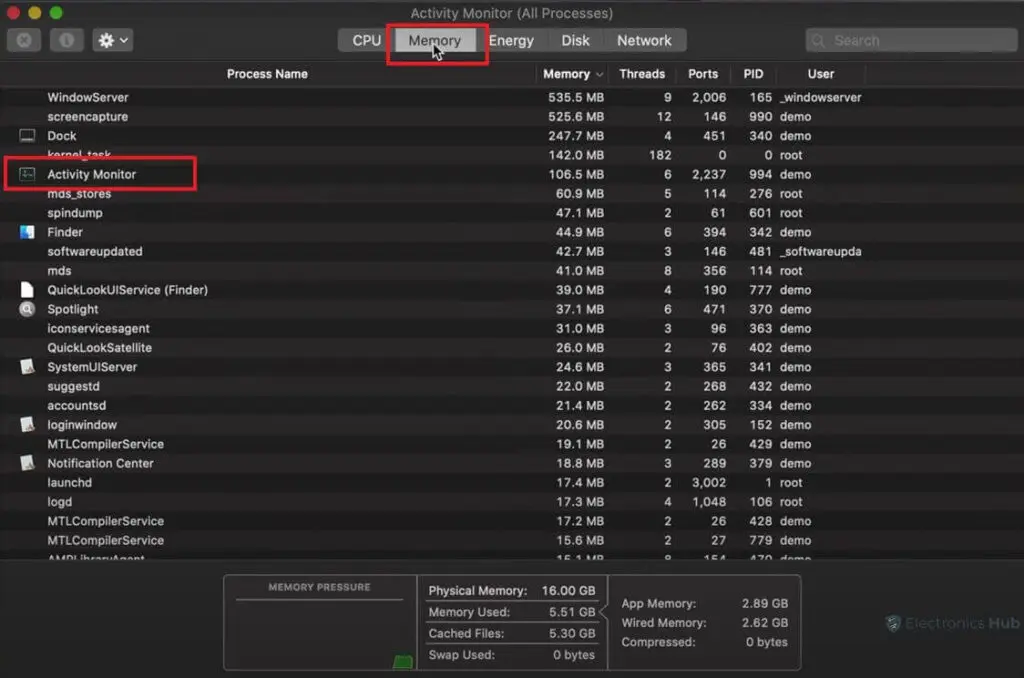Switch to the CPU tab
Viewport: 1024px width, 678px height.
(366, 41)
